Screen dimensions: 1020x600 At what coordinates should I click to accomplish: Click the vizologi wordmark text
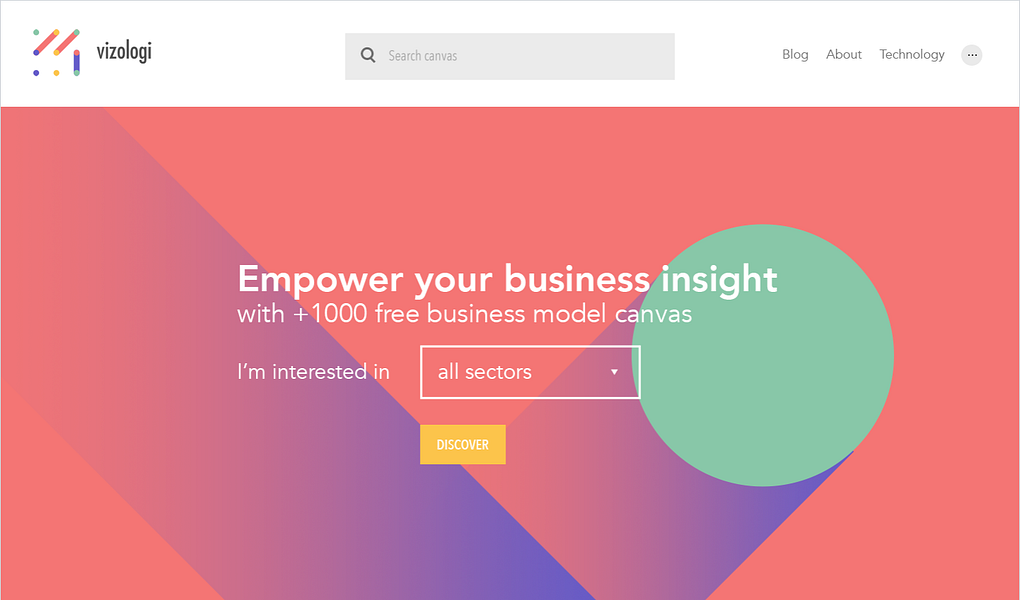tap(124, 51)
